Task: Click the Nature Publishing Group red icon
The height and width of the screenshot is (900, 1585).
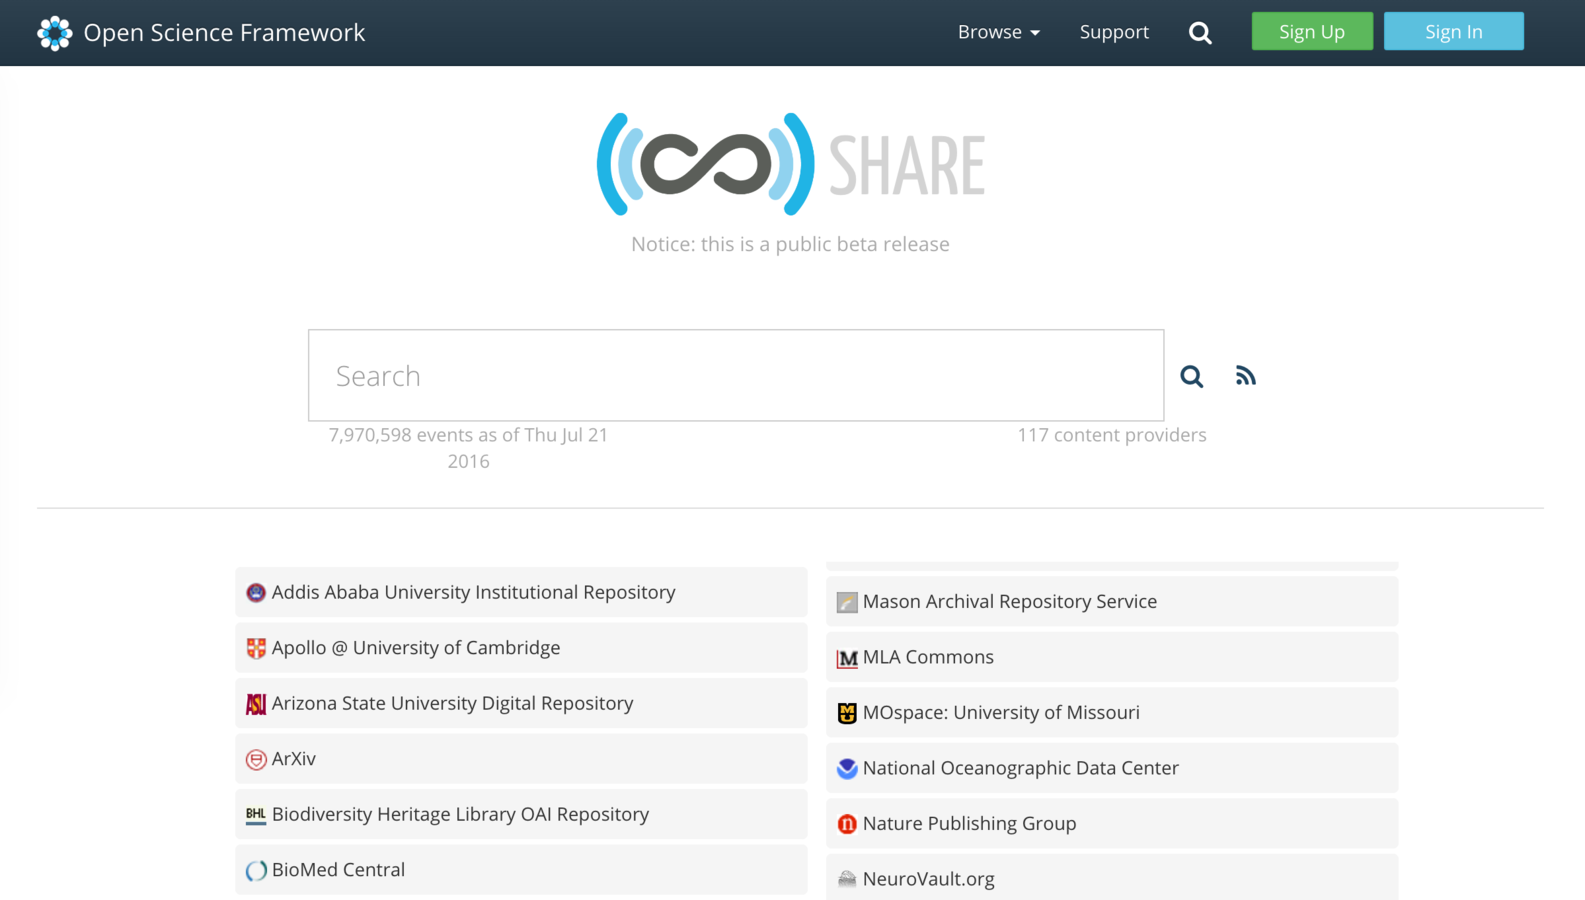Action: click(847, 824)
